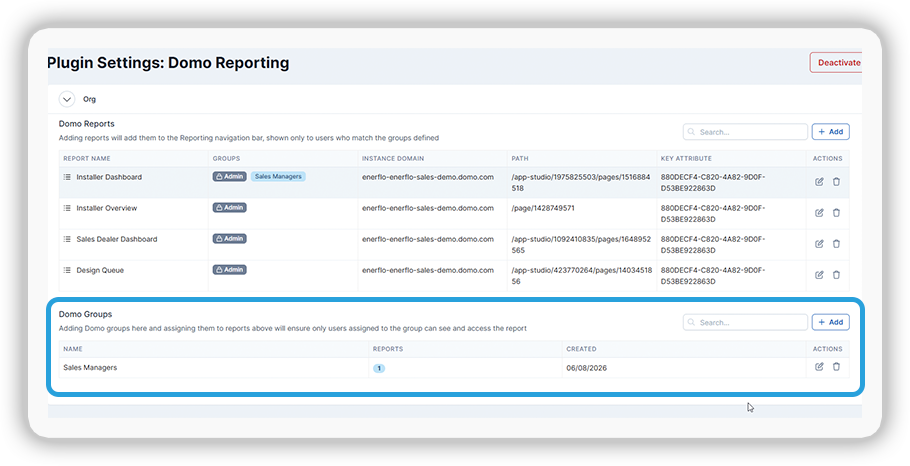Click the Admin tag on Sales Dealer Dashboard
The width and height of the screenshot is (910, 466).
[x=229, y=239]
